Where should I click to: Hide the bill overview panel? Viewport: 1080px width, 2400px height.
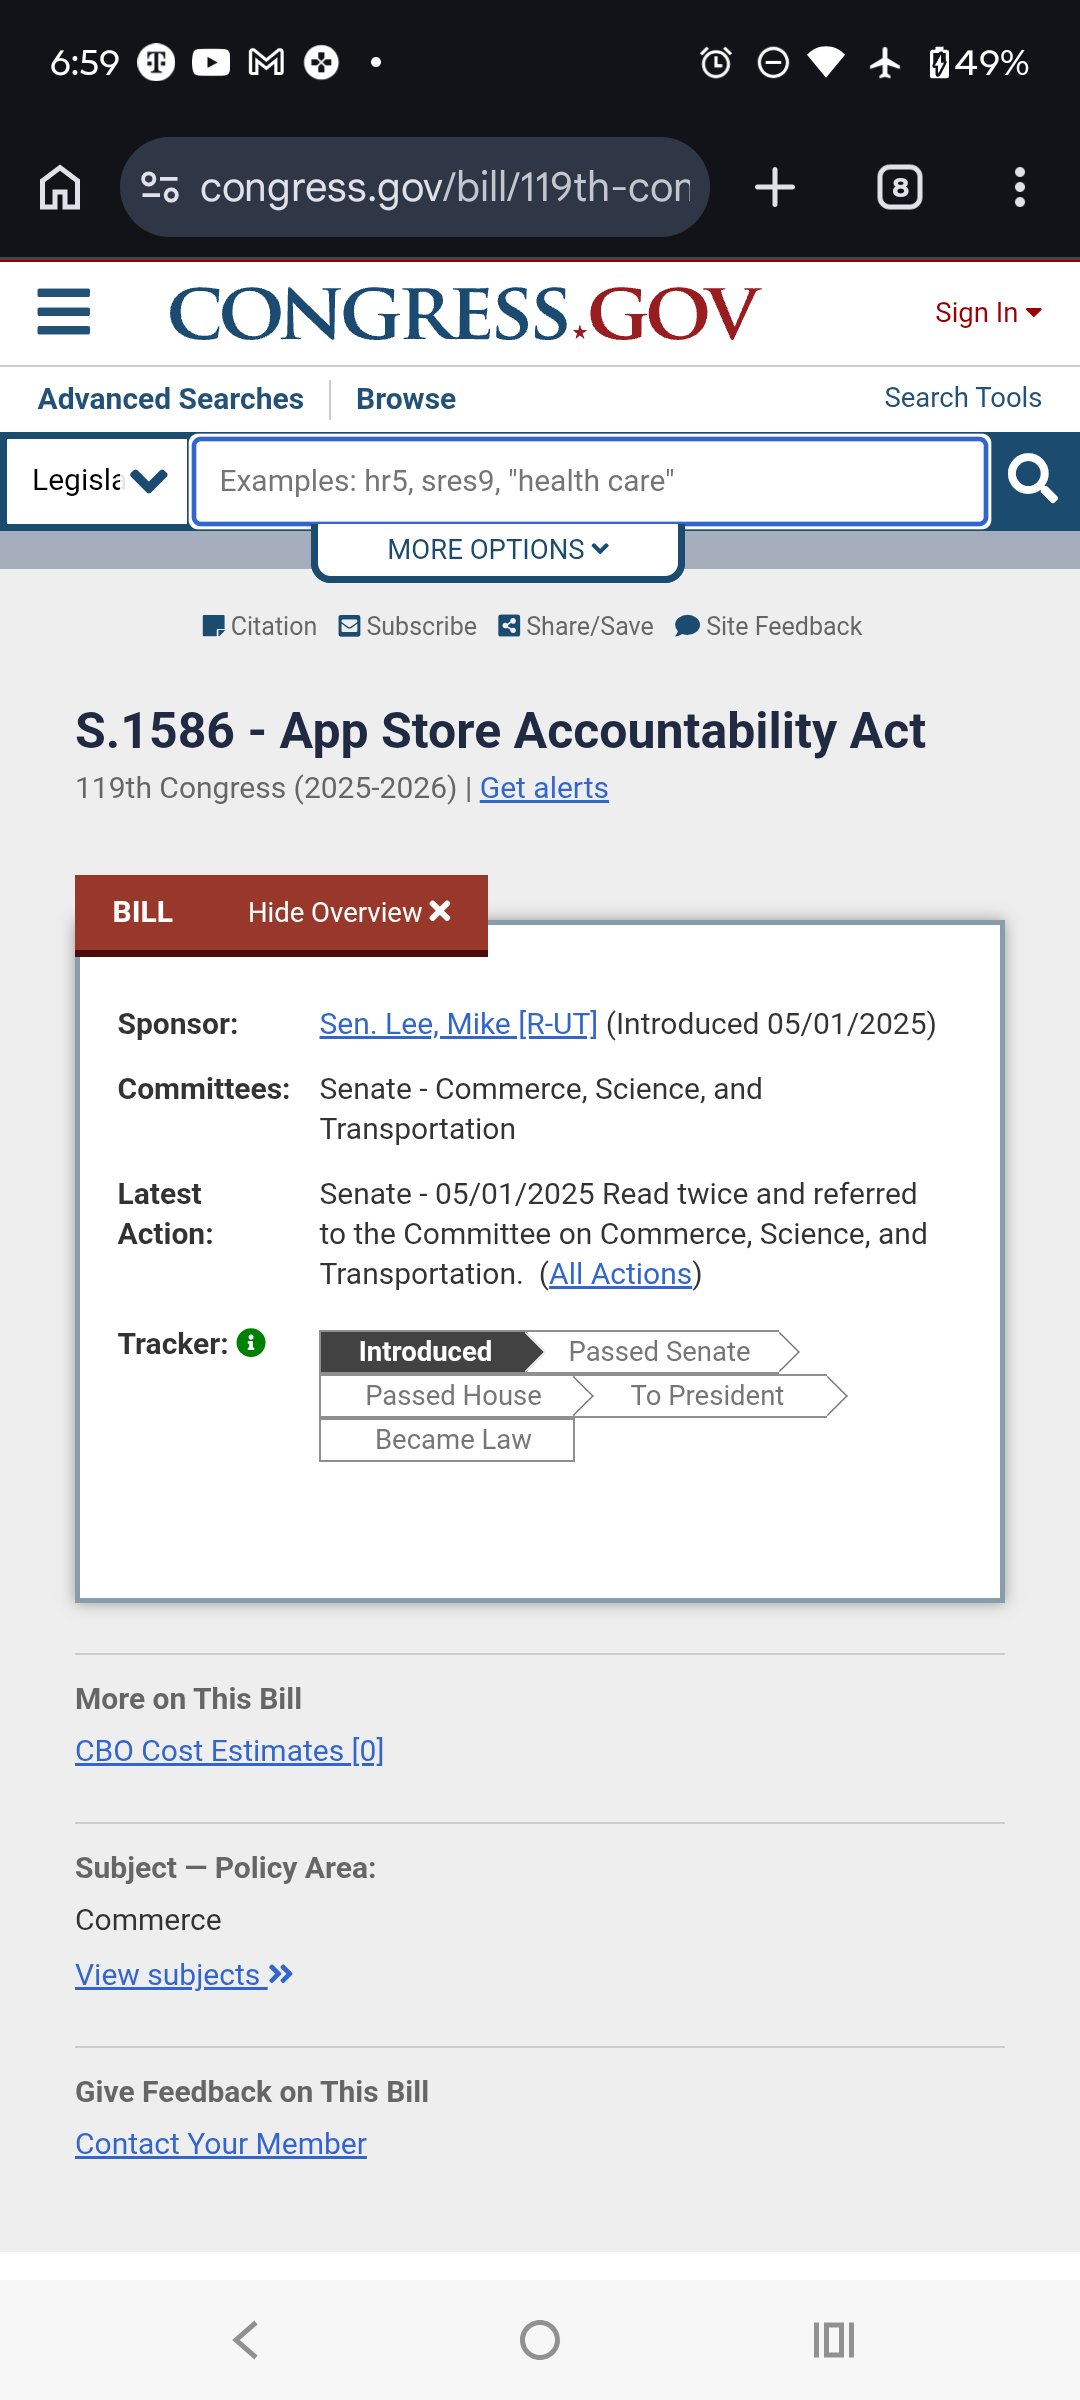[x=349, y=912]
